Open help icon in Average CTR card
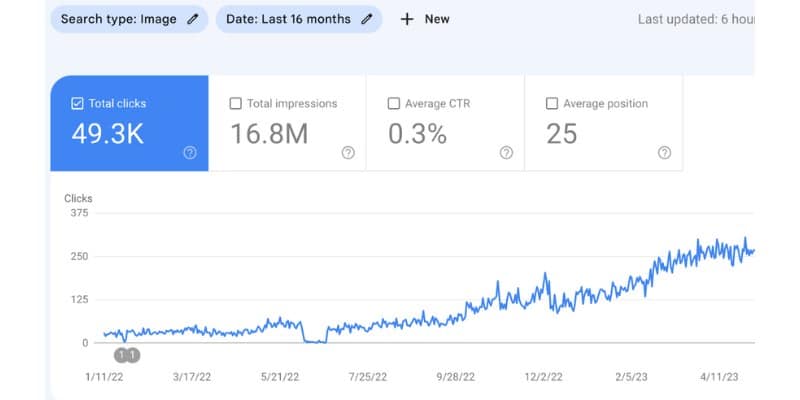 506,153
